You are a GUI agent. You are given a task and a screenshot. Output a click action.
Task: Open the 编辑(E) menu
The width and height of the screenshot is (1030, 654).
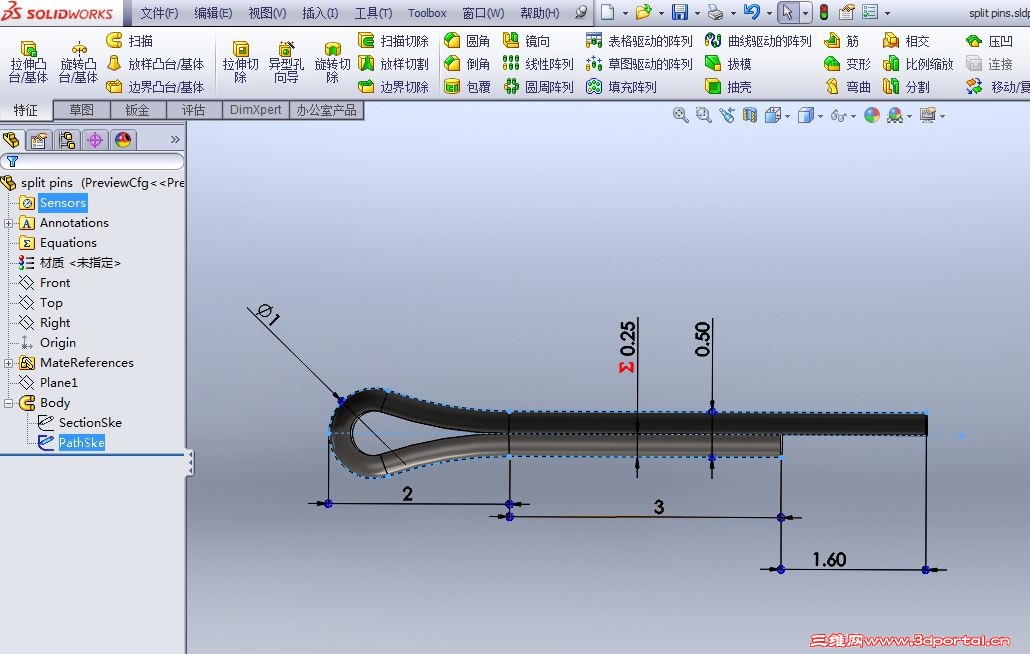[x=213, y=12]
